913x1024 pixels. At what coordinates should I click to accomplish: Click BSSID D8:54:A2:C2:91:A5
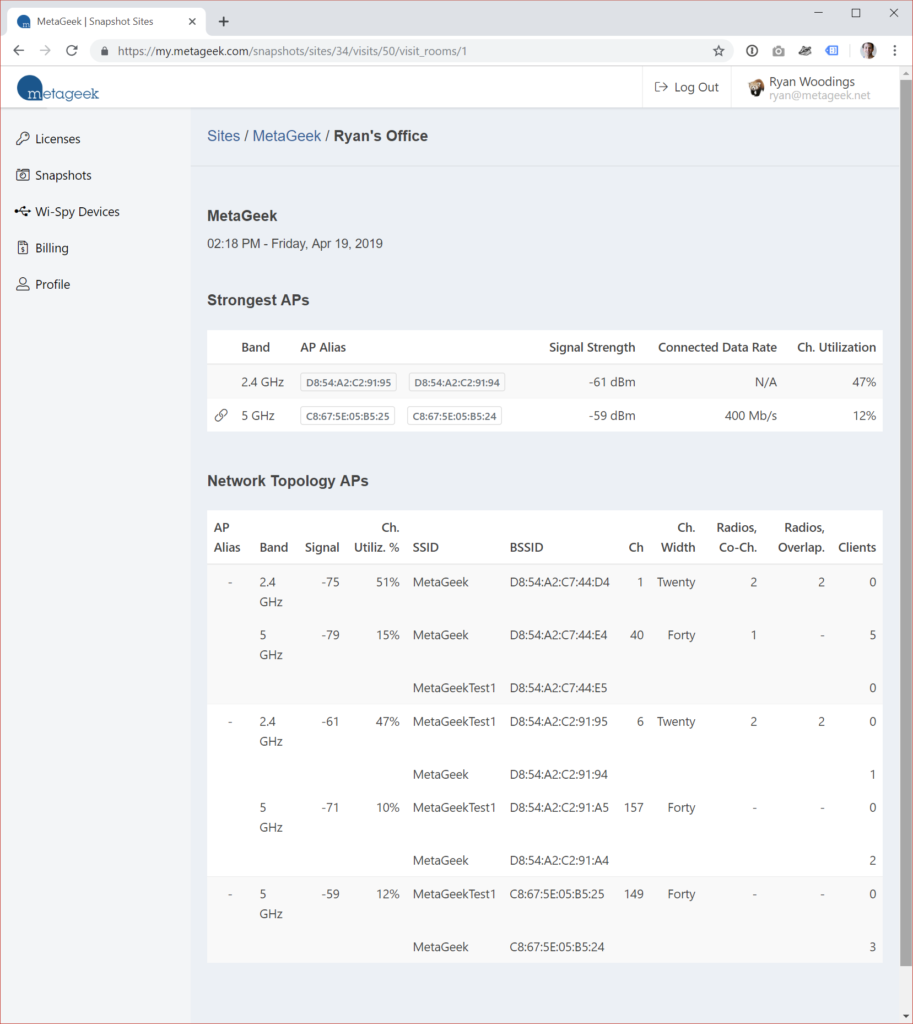pyautogui.click(x=559, y=808)
